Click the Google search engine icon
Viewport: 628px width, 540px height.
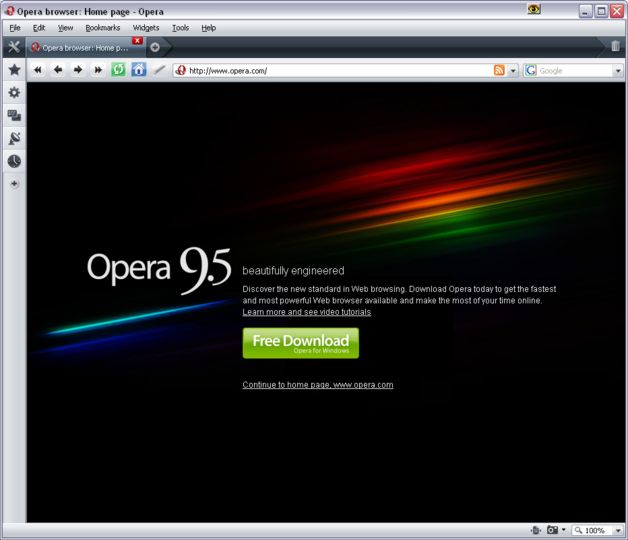531,71
